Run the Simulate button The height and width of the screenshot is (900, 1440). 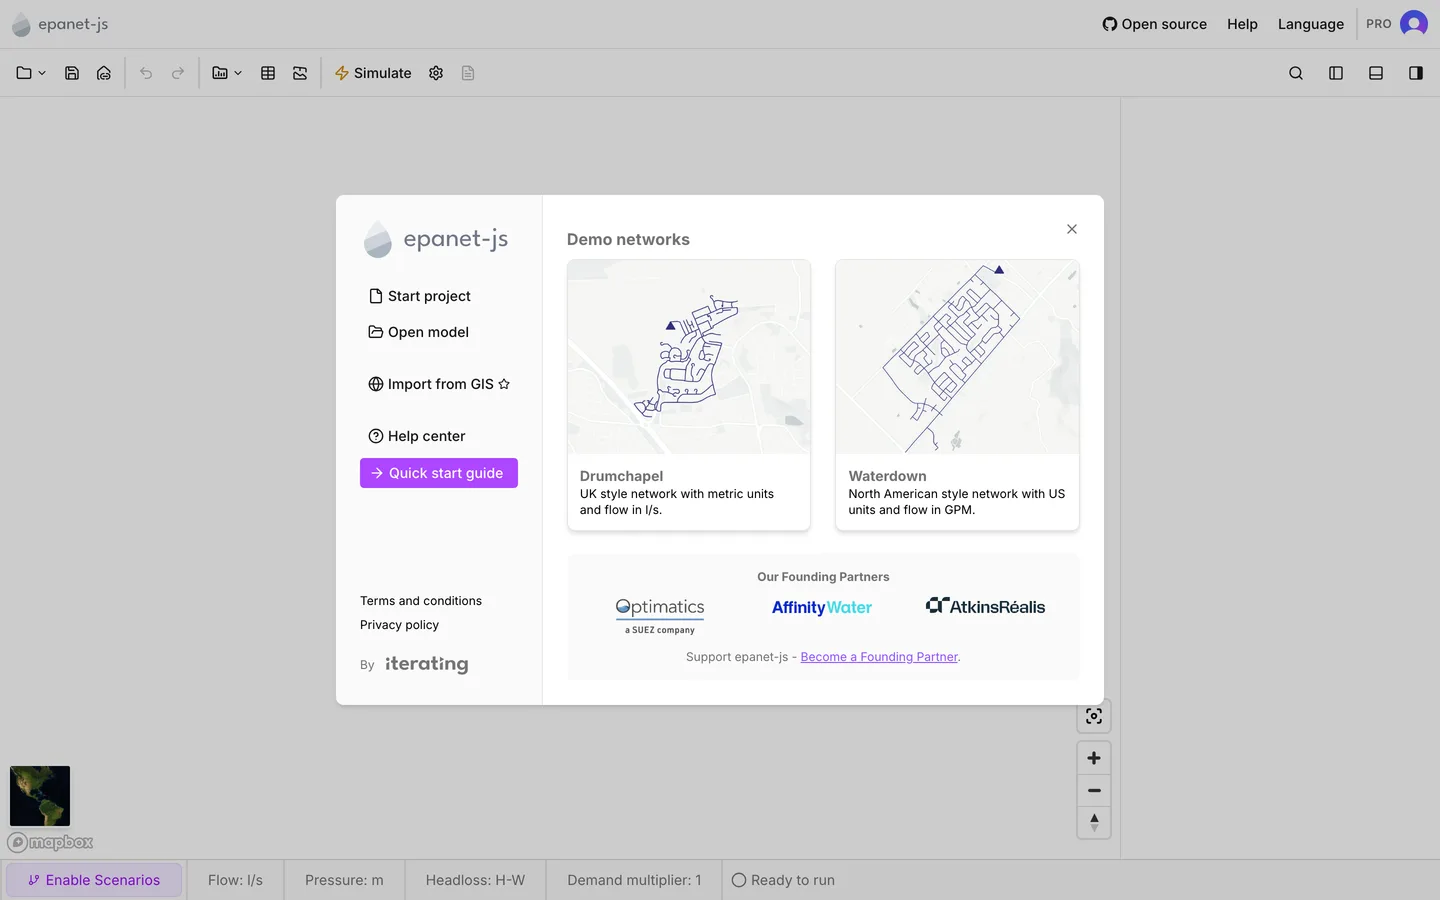(373, 73)
